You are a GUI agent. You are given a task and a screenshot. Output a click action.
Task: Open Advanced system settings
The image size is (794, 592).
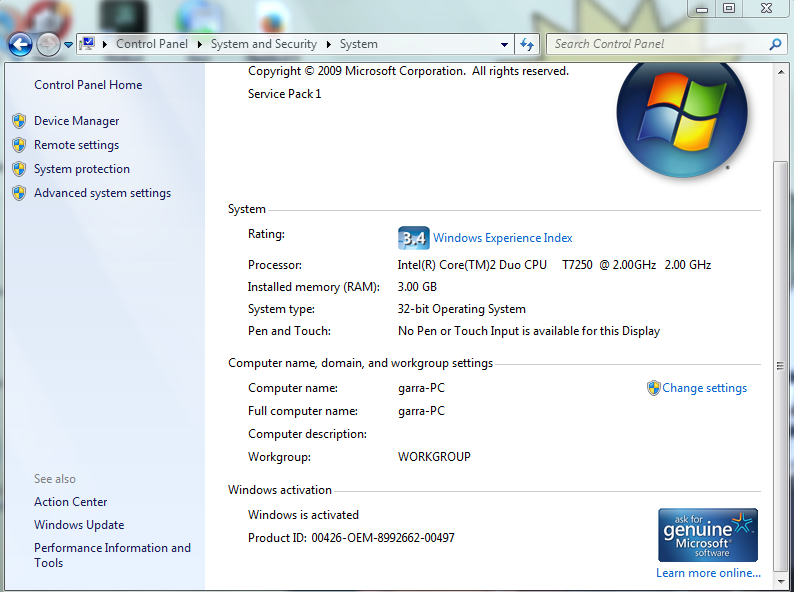pyautogui.click(x=102, y=193)
